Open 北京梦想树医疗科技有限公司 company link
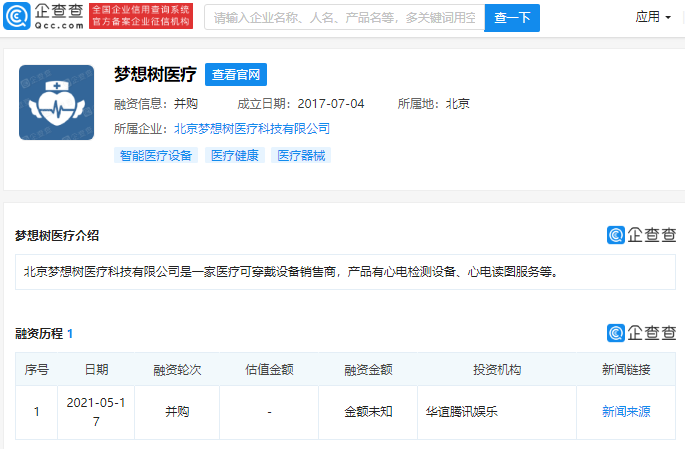Screen dimensions: 685x449 pyautogui.click(x=251, y=129)
